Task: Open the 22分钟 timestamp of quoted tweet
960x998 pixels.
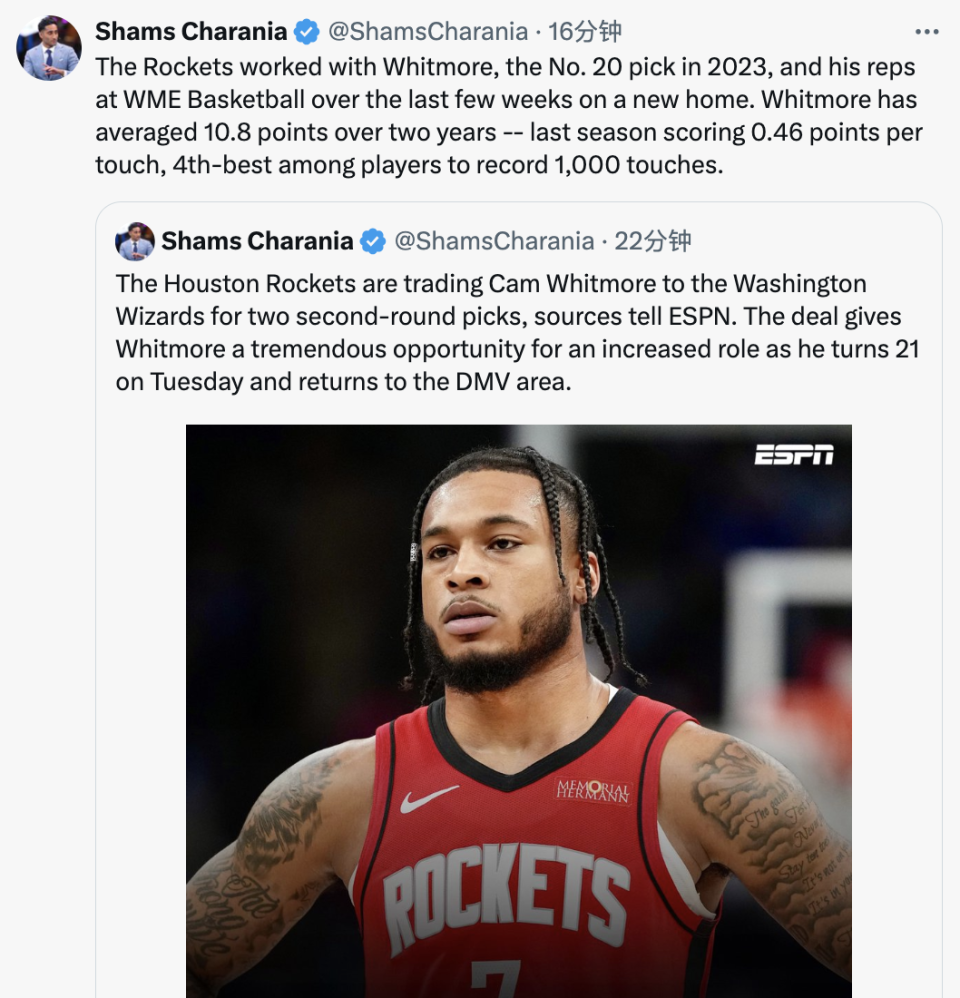Action: pyautogui.click(x=653, y=241)
